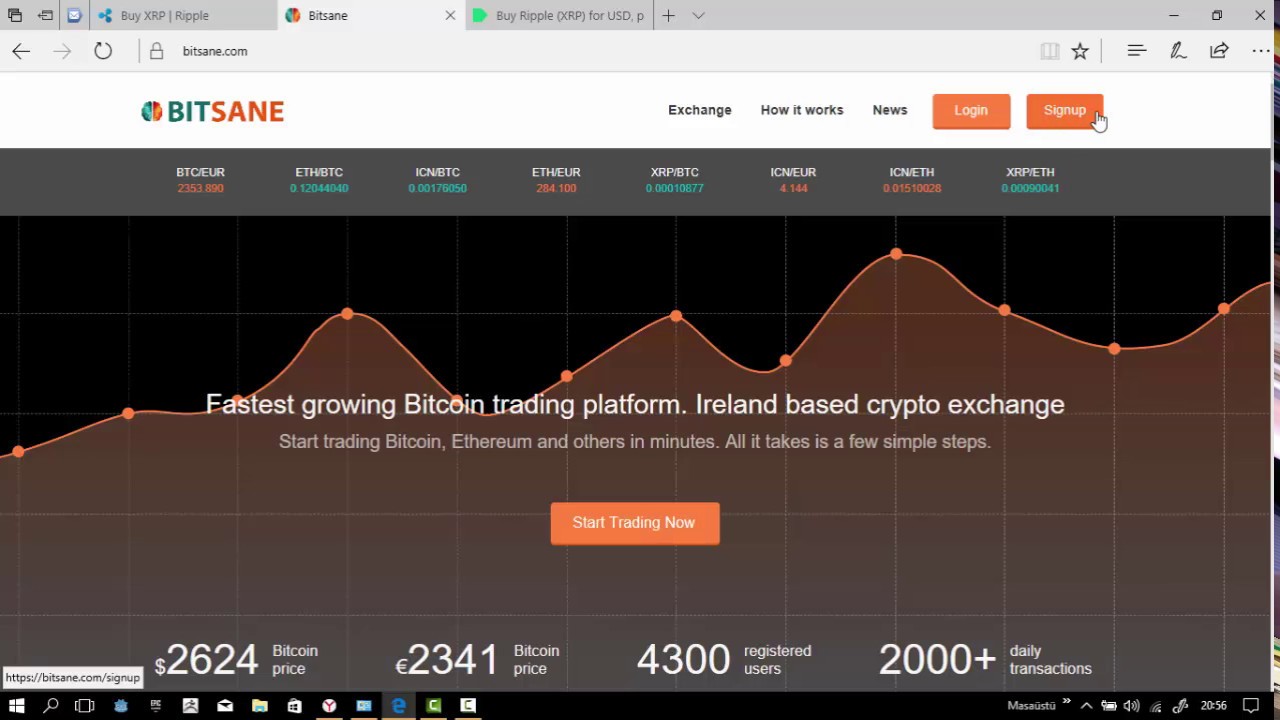Select ICN/BTC ticker pair
Image resolution: width=1280 pixels, height=720 pixels.
437,180
